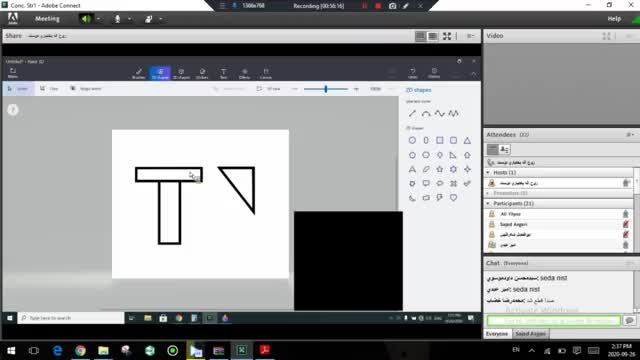Collapse the Hosts group in Attendees

click(488, 173)
